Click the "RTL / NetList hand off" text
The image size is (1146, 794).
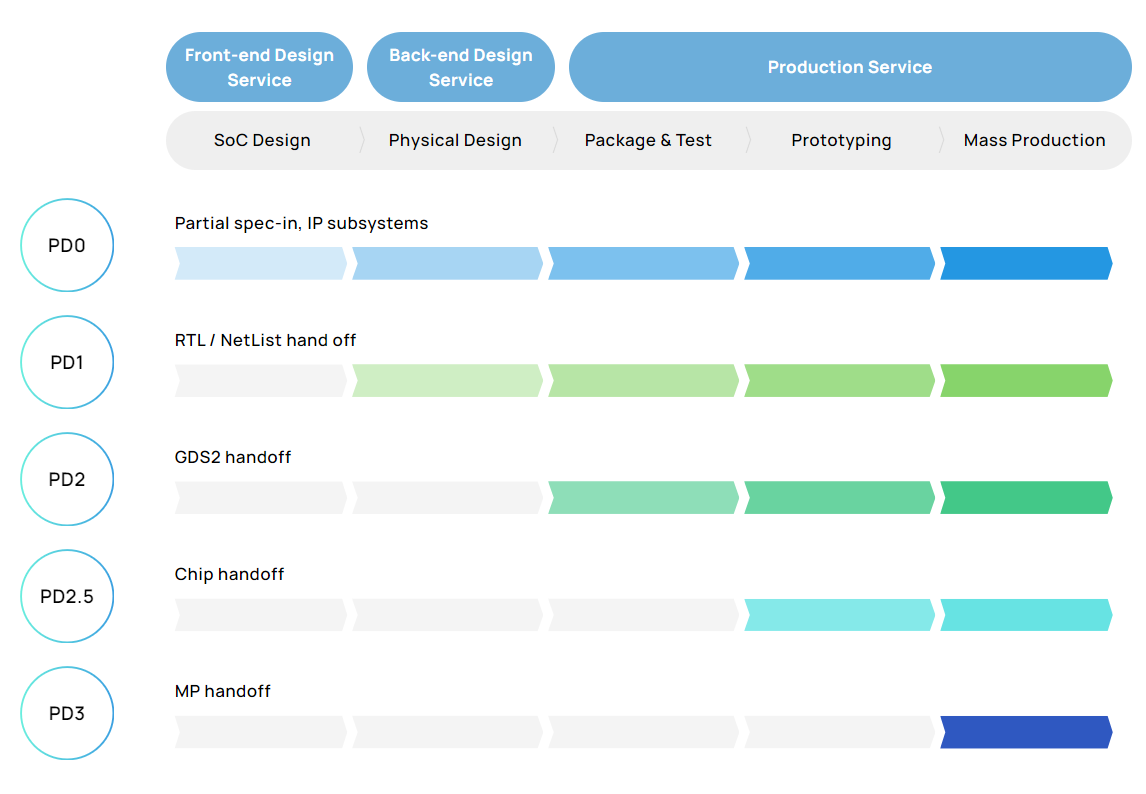pyautogui.click(x=265, y=340)
